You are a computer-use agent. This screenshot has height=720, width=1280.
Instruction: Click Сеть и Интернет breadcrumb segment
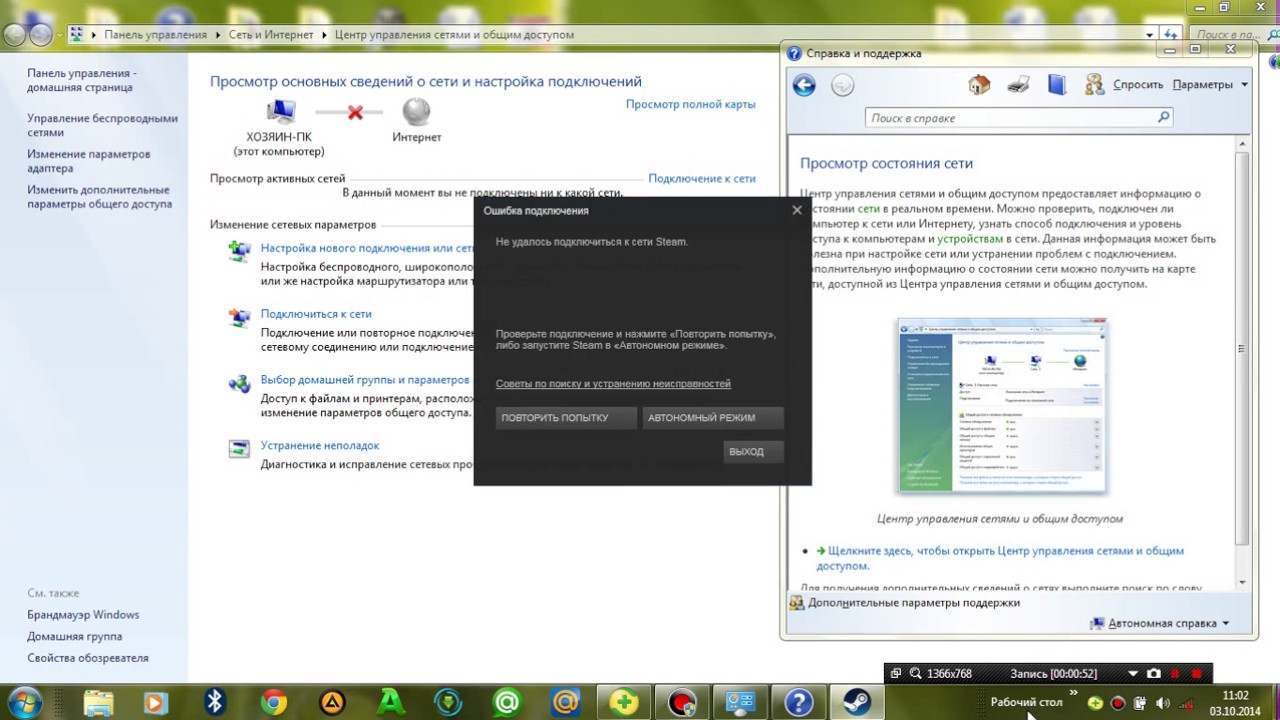coord(270,35)
